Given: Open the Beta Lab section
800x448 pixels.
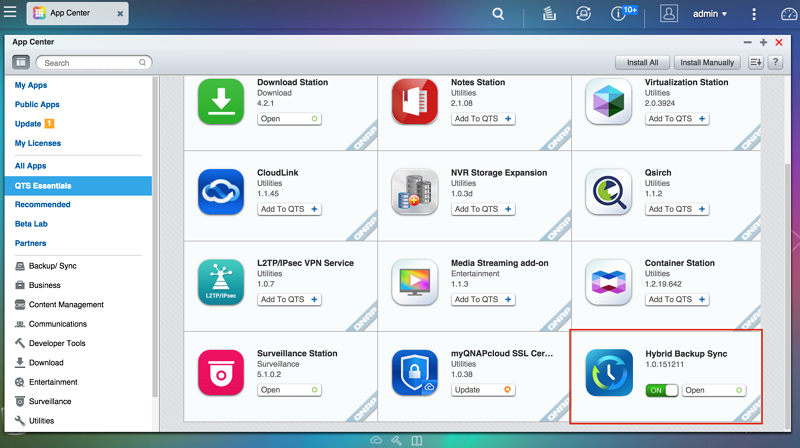Looking at the screenshot, I should pyautogui.click(x=31, y=224).
